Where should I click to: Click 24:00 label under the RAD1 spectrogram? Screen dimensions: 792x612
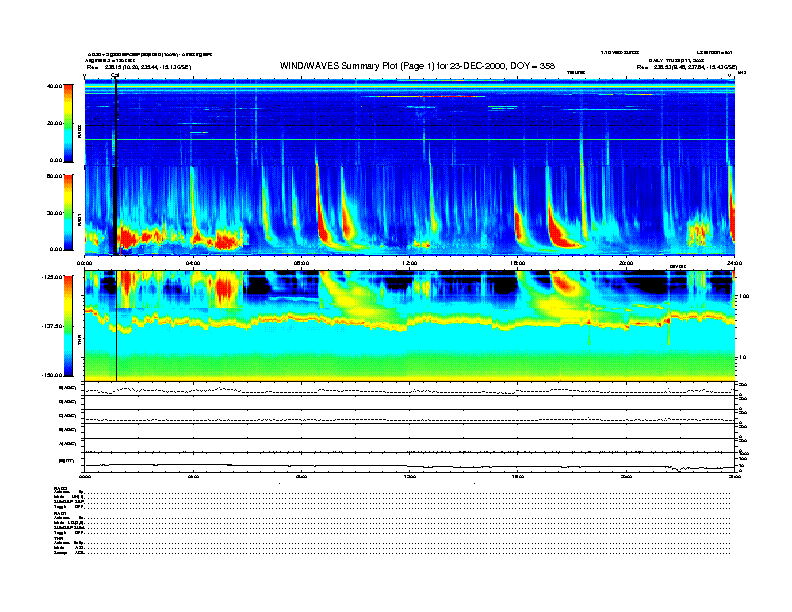coord(734,263)
